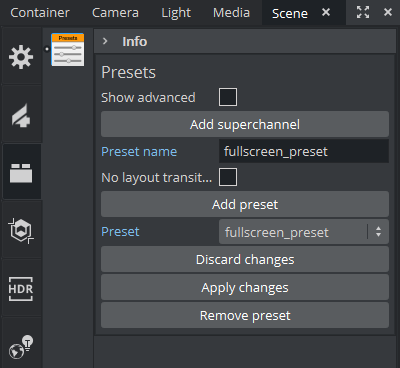Open the gear settings sidebar icon
Viewport: 400px width, 368px height.
[21, 57]
